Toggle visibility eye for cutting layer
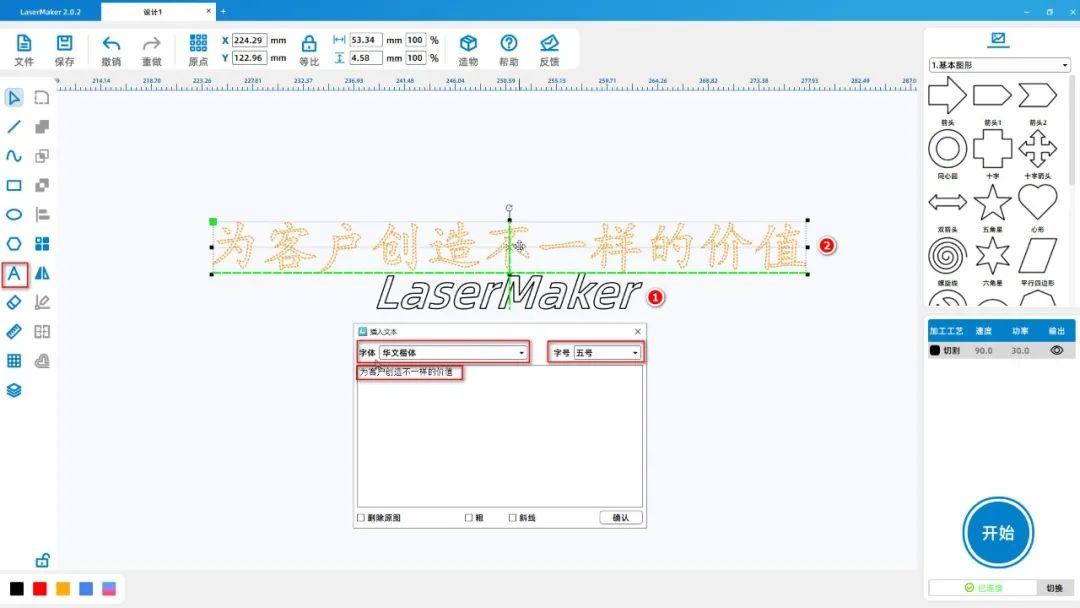 tap(1056, 351)
